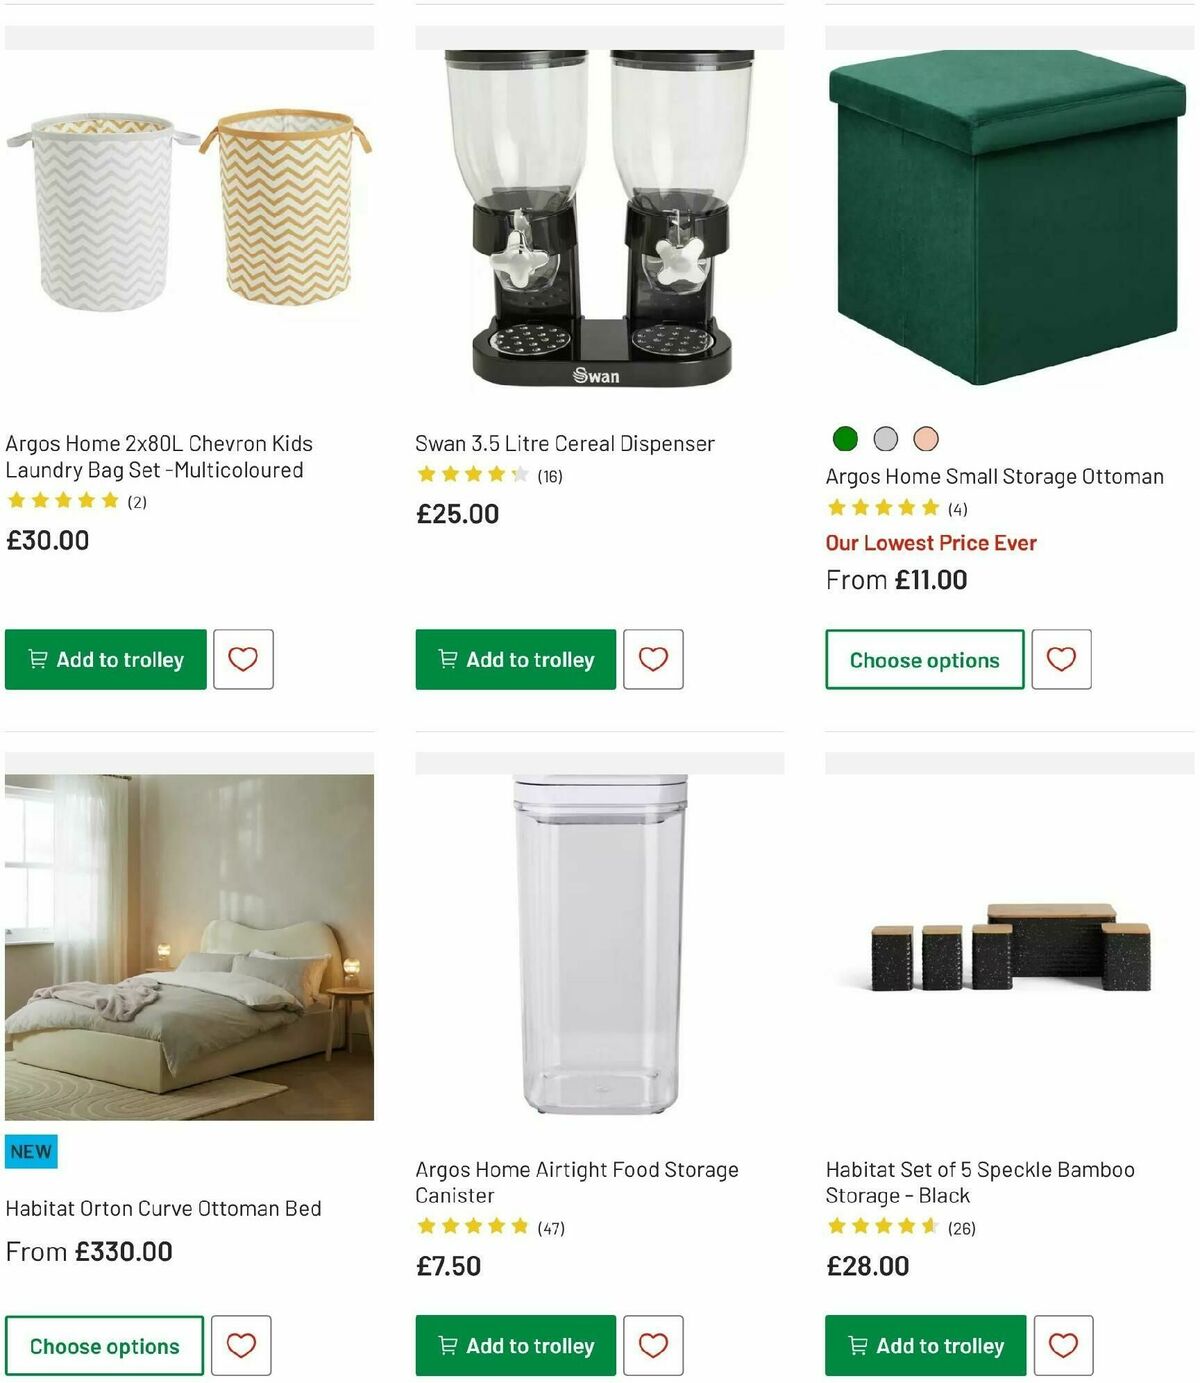The image size is (1200, 1383).
Task: Click Choose options for storage ottoman
Action: coord(923,659)
